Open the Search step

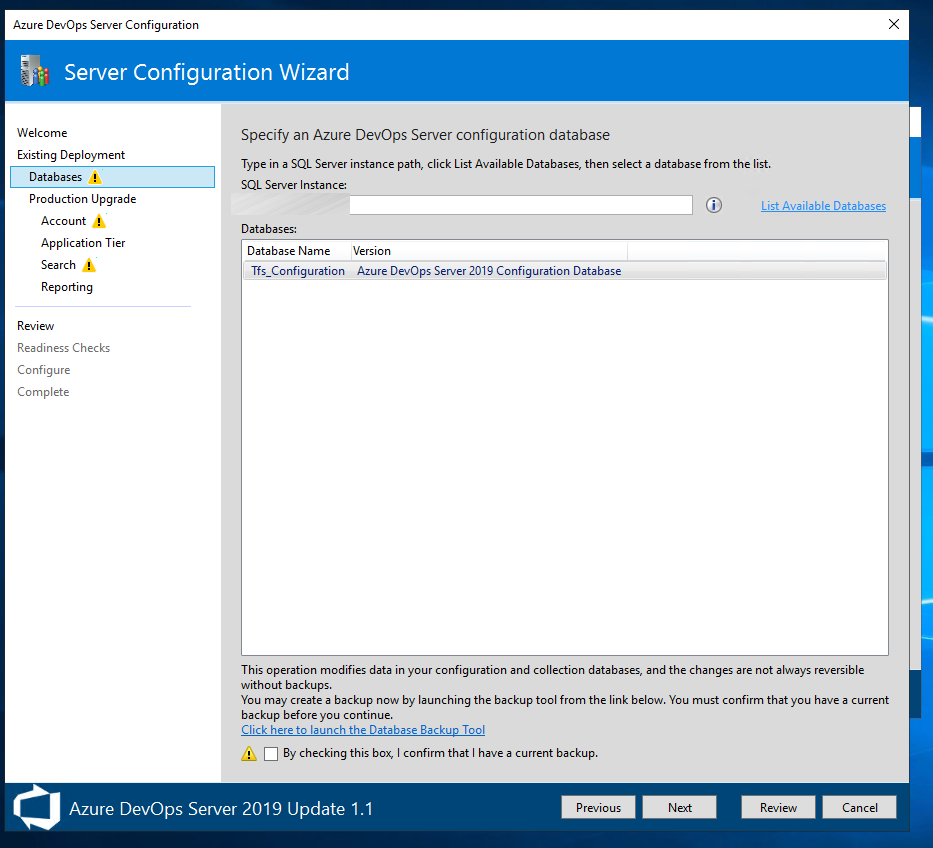(58, 265)
